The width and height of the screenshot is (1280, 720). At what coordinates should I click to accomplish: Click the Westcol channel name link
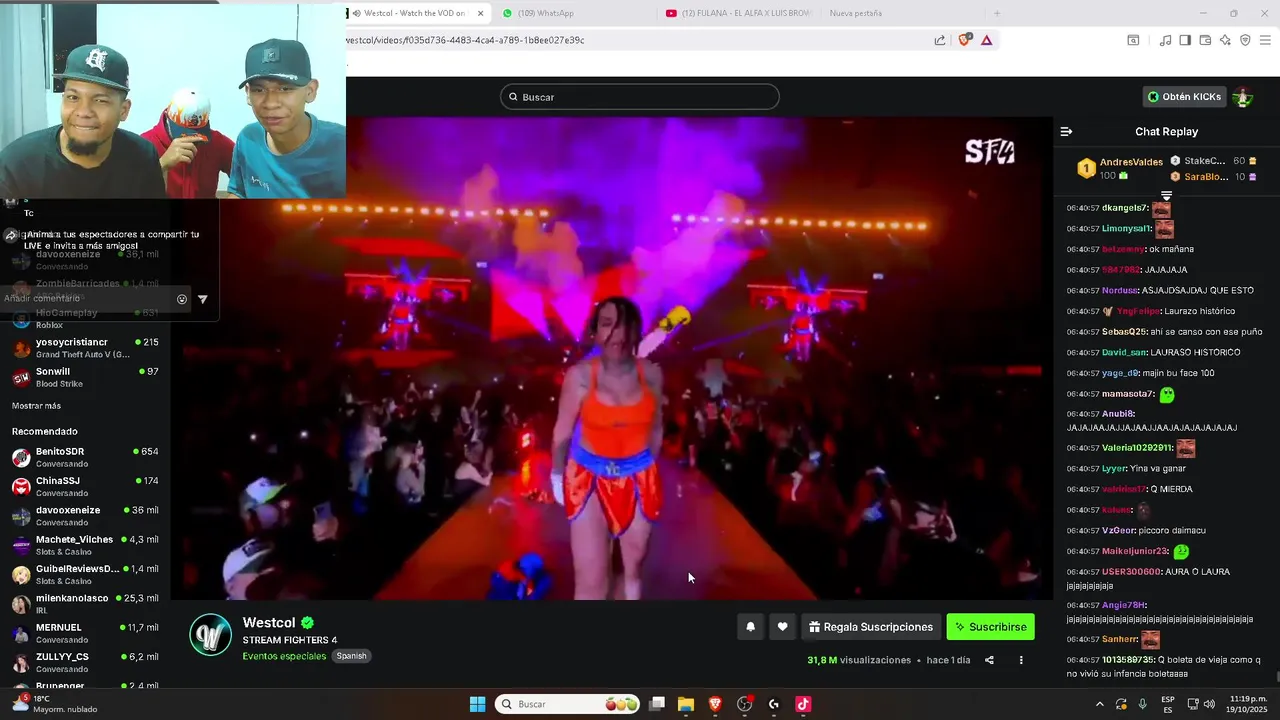pos(271,623)
